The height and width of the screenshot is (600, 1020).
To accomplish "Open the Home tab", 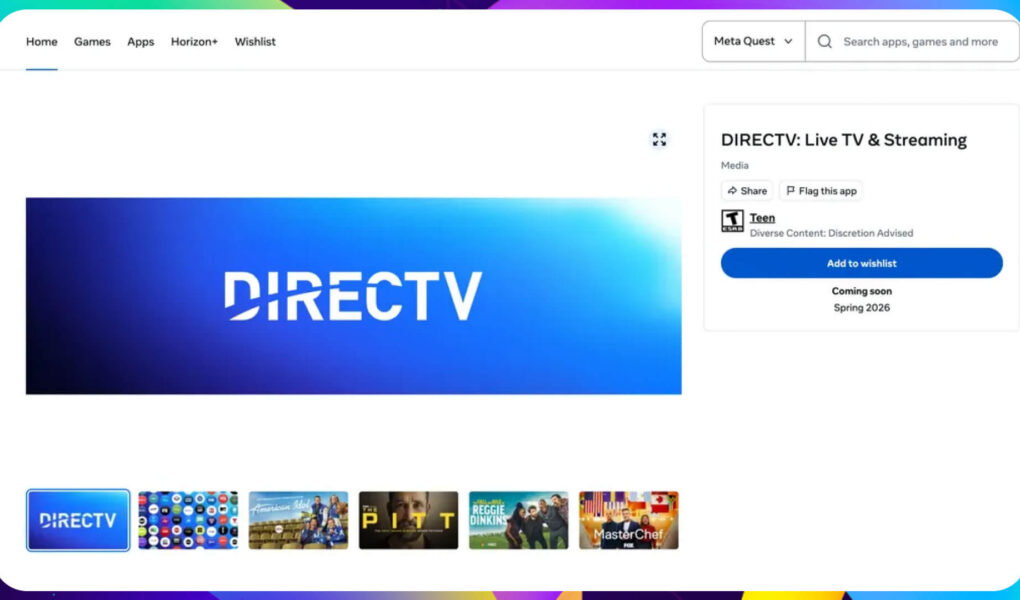I will click(42, 42).
